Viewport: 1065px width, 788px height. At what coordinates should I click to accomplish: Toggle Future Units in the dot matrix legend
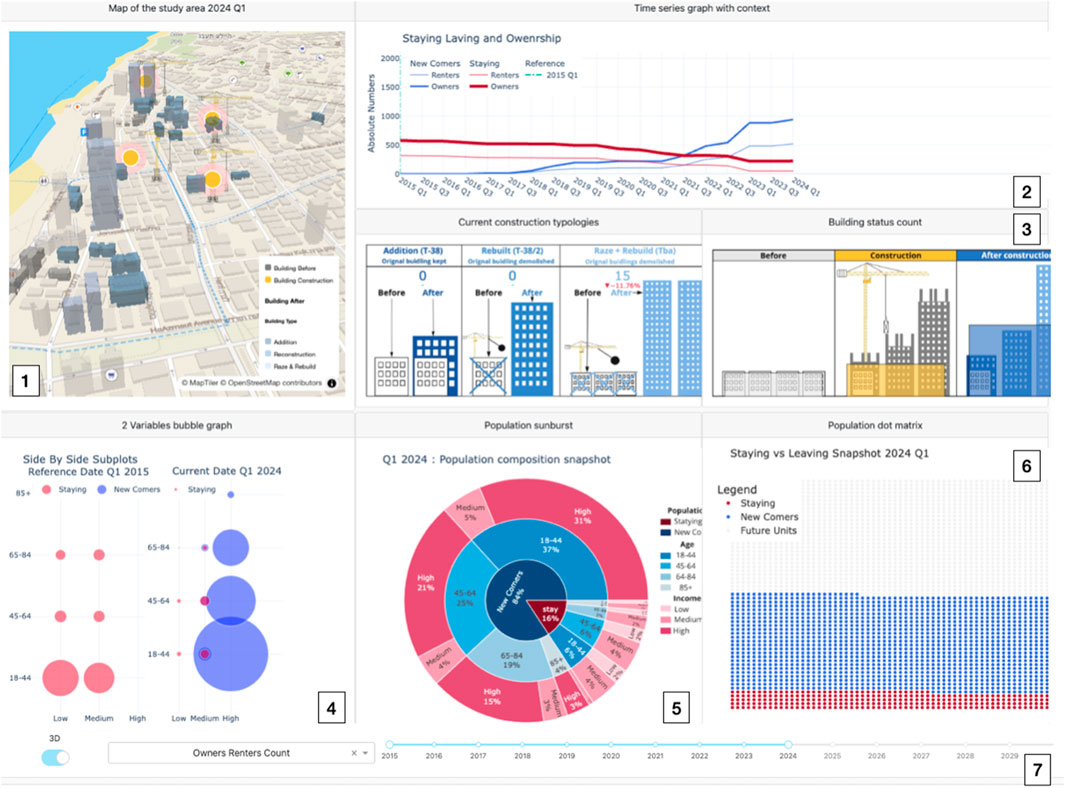(762, 531)
